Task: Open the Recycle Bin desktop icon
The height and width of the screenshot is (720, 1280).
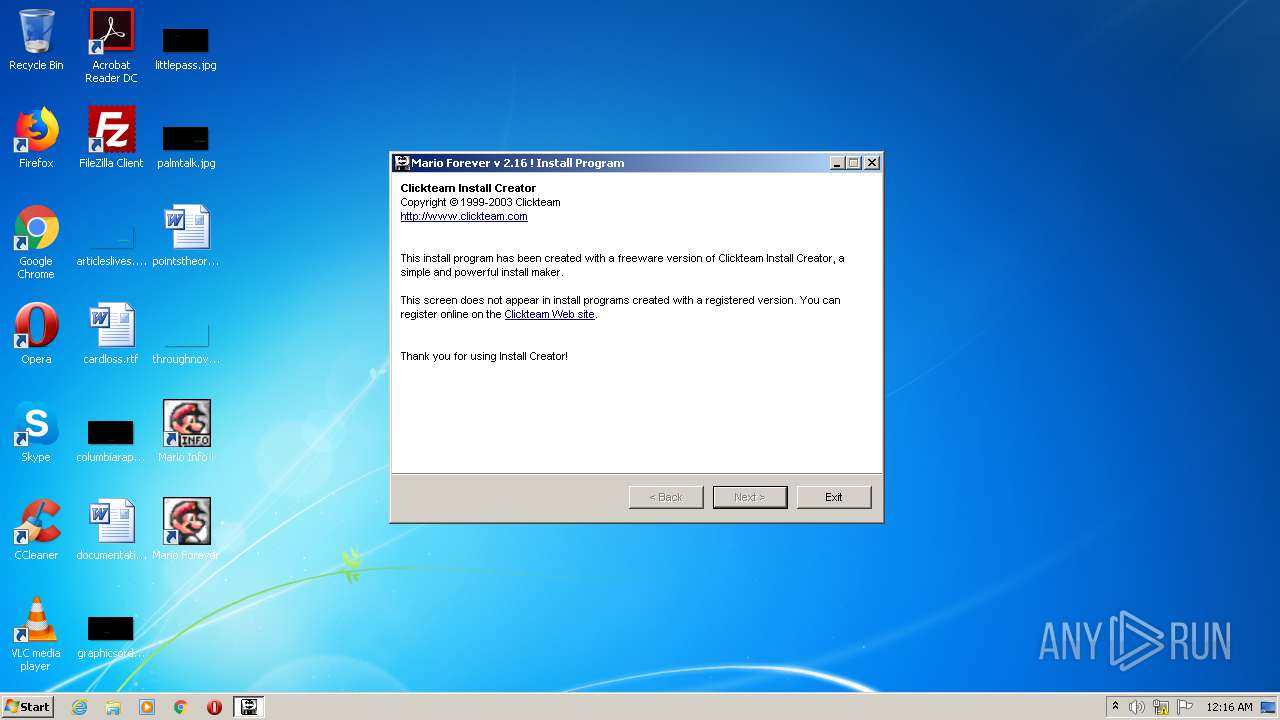Action: 36,40
